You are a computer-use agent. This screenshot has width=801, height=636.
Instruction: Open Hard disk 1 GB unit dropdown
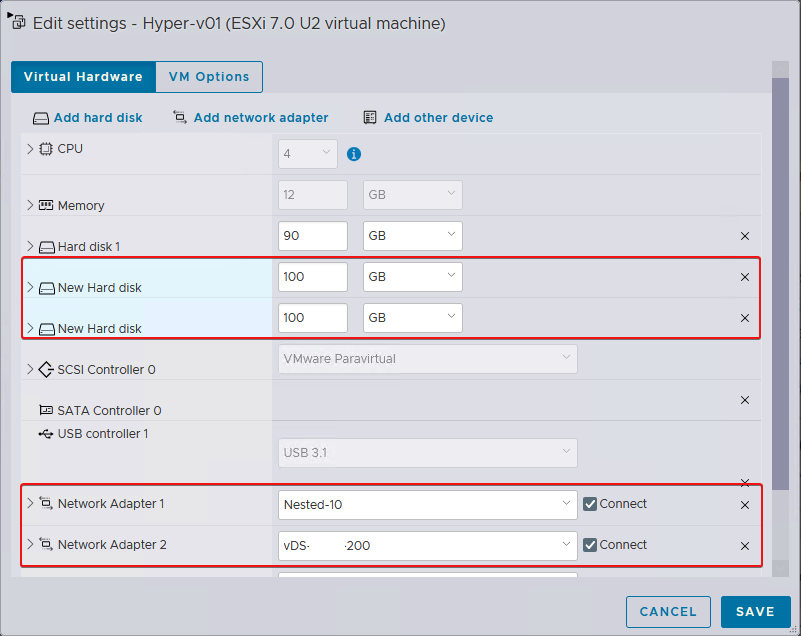[x=412, y=236]
